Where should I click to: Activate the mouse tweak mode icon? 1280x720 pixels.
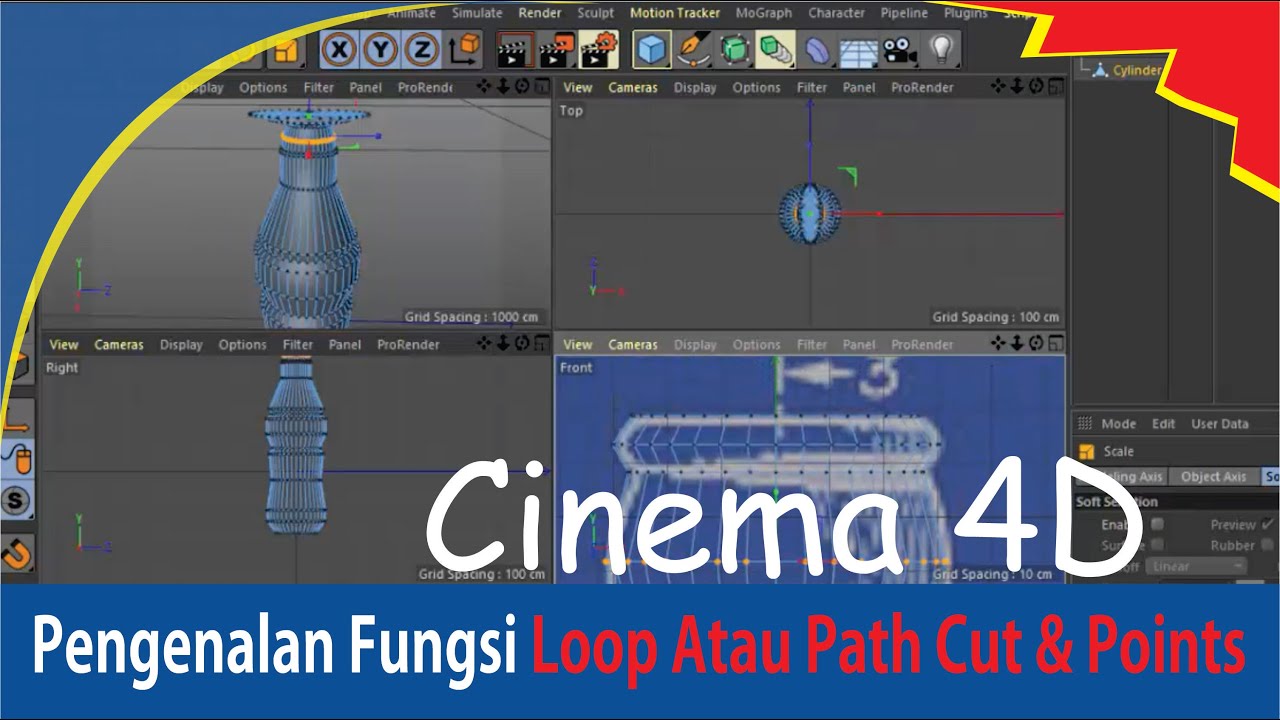click(x=17, y=458)
